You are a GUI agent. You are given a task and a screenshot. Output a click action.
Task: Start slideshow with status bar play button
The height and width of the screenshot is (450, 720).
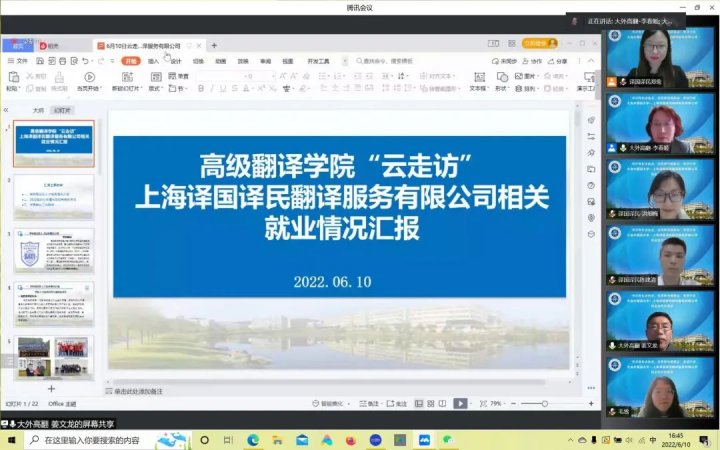pyautogui.click(x=460, y=403)
